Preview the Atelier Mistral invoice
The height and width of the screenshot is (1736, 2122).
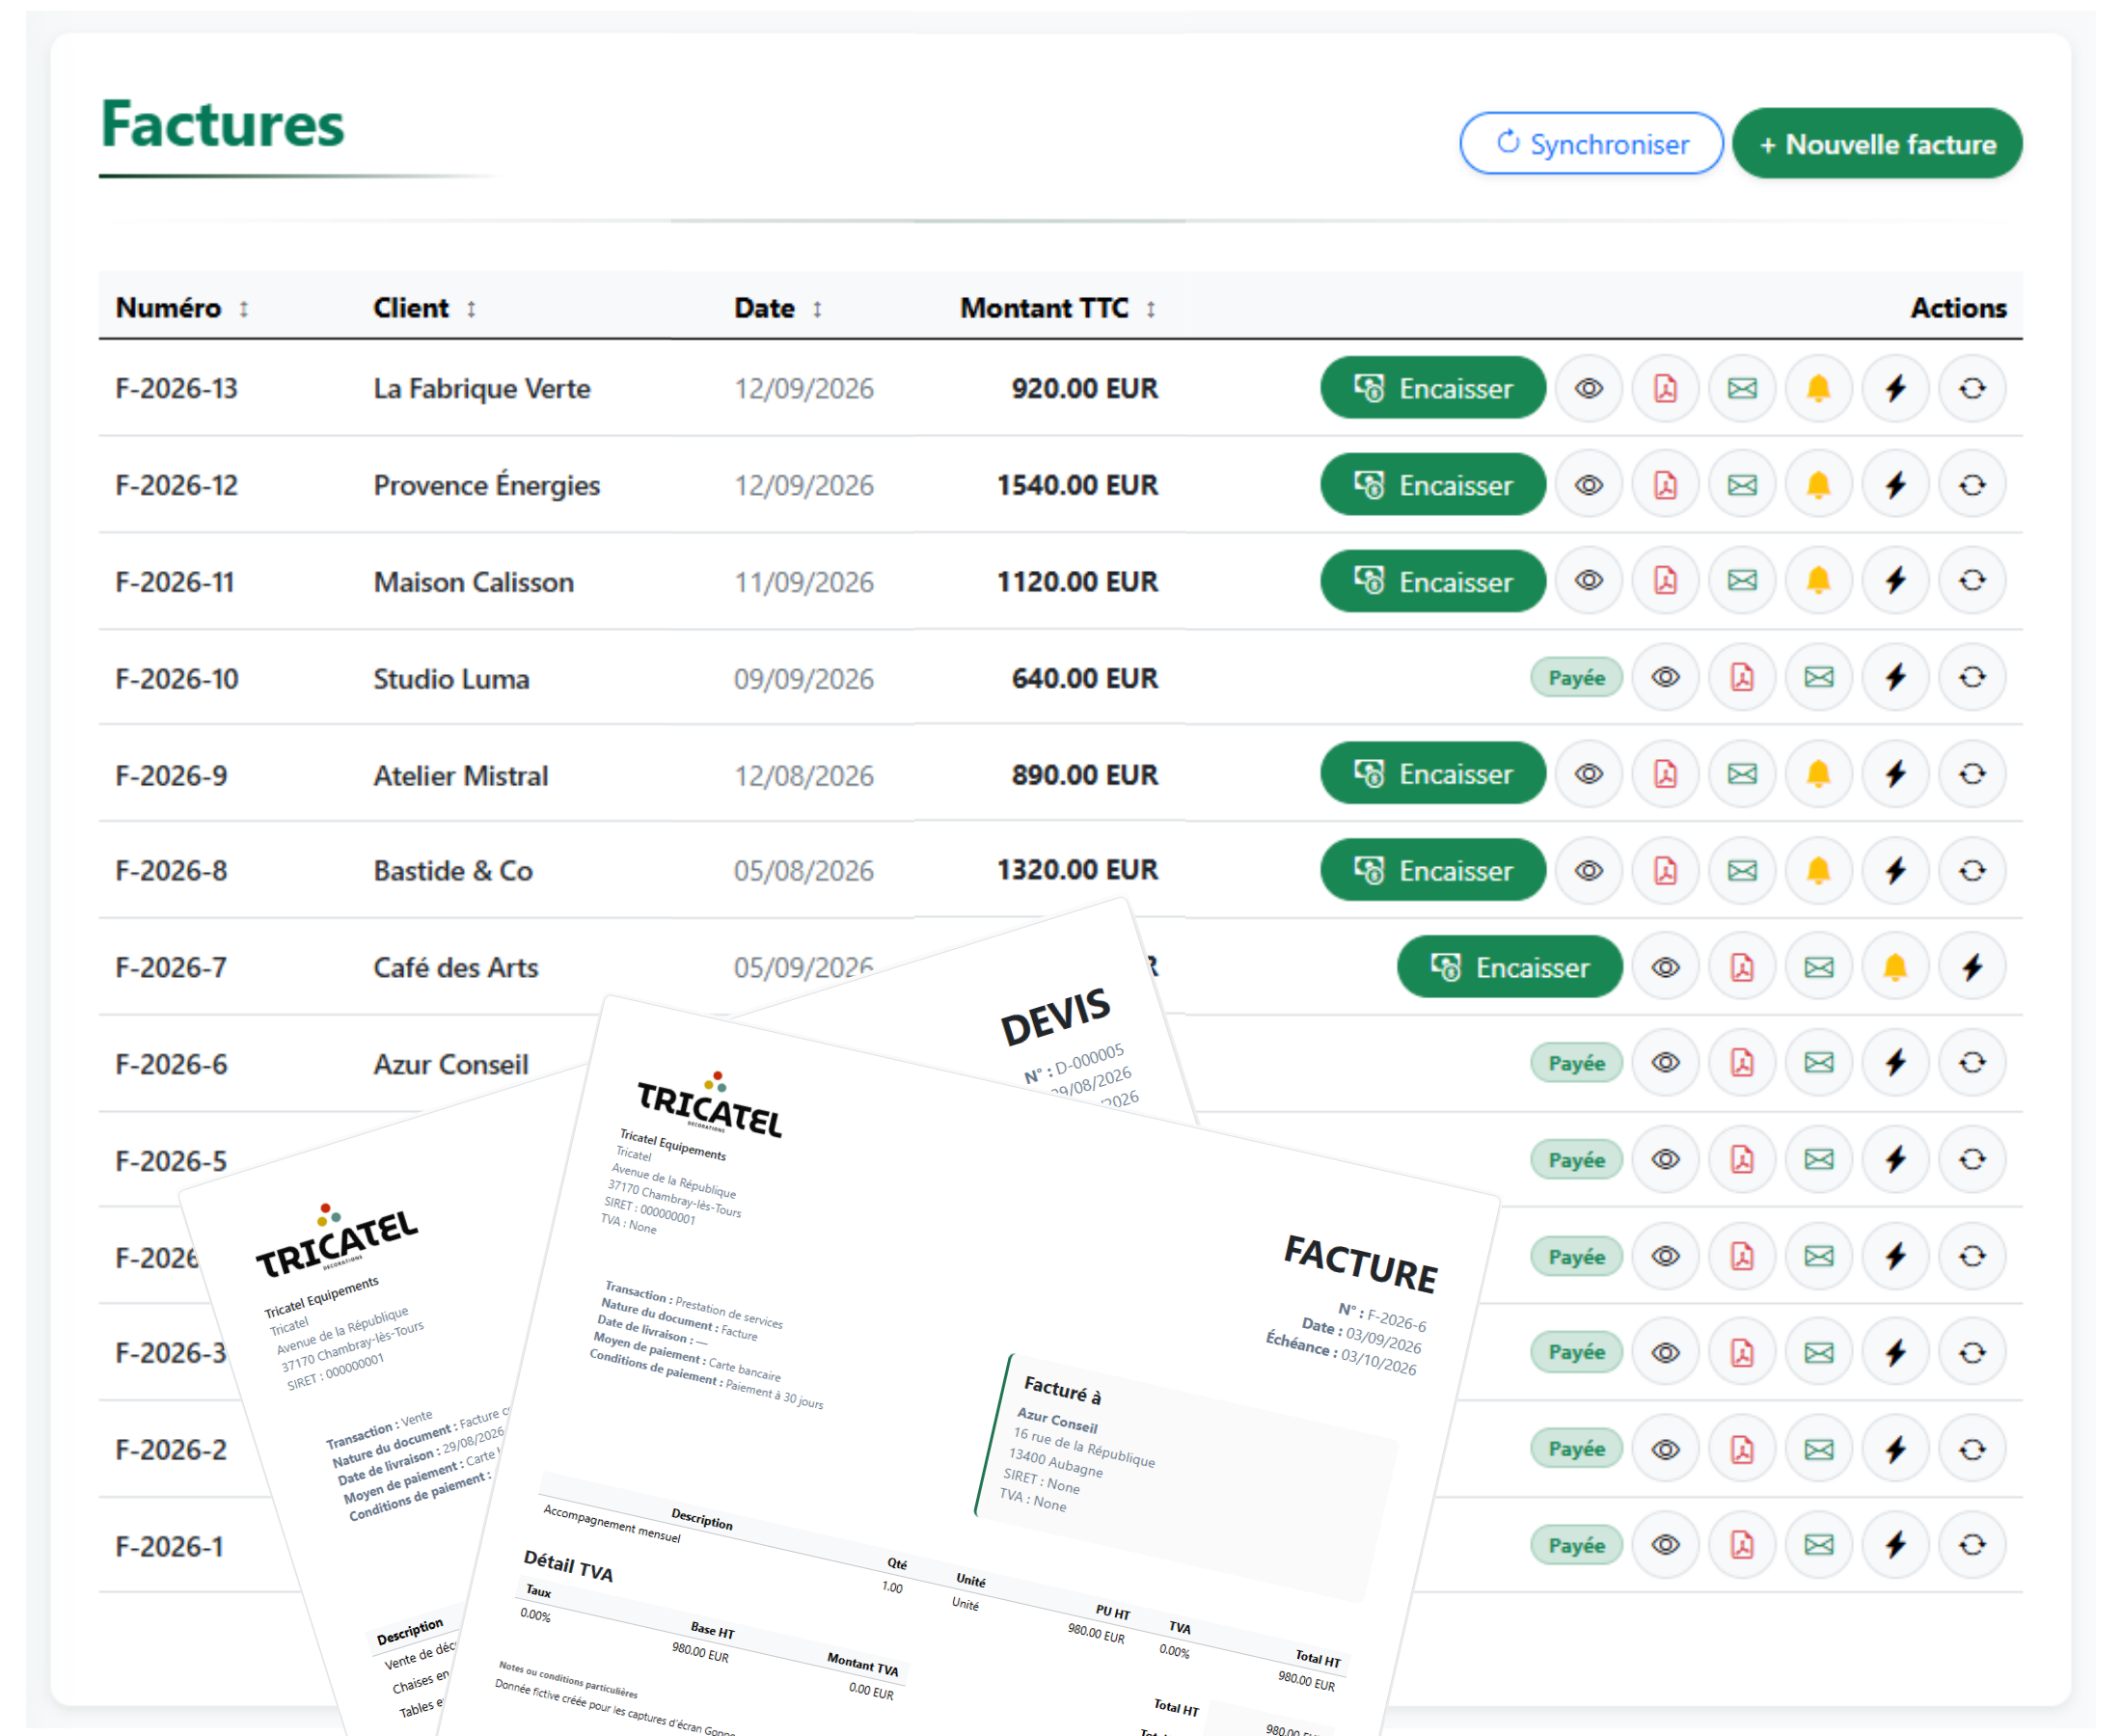pyautogui.click(x=1588, y=773)
